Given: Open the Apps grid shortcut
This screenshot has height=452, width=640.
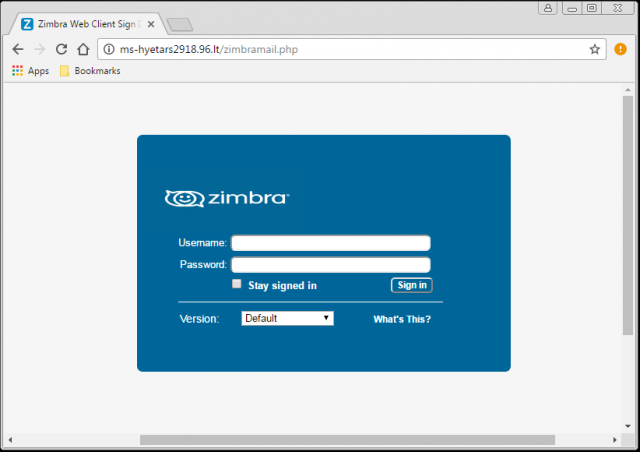Looking at the screenshot, I should 31,71.
